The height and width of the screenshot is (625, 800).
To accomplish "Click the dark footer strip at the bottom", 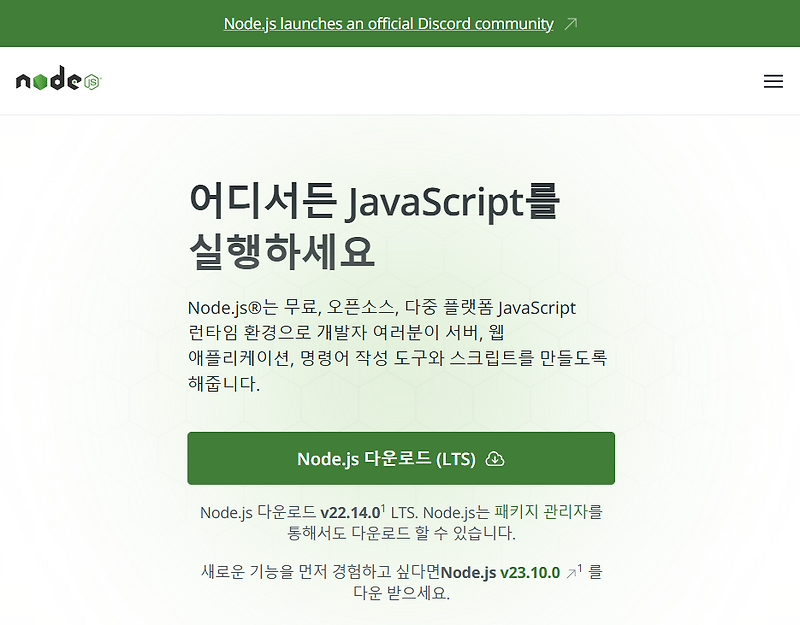I will coord(400,621).
